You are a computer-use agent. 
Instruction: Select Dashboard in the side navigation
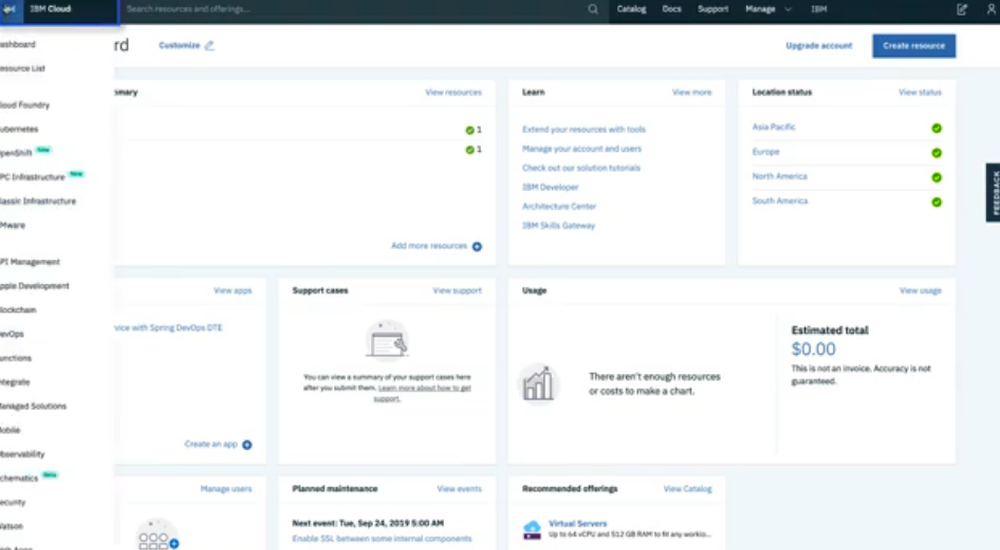[x=18, y=44]
